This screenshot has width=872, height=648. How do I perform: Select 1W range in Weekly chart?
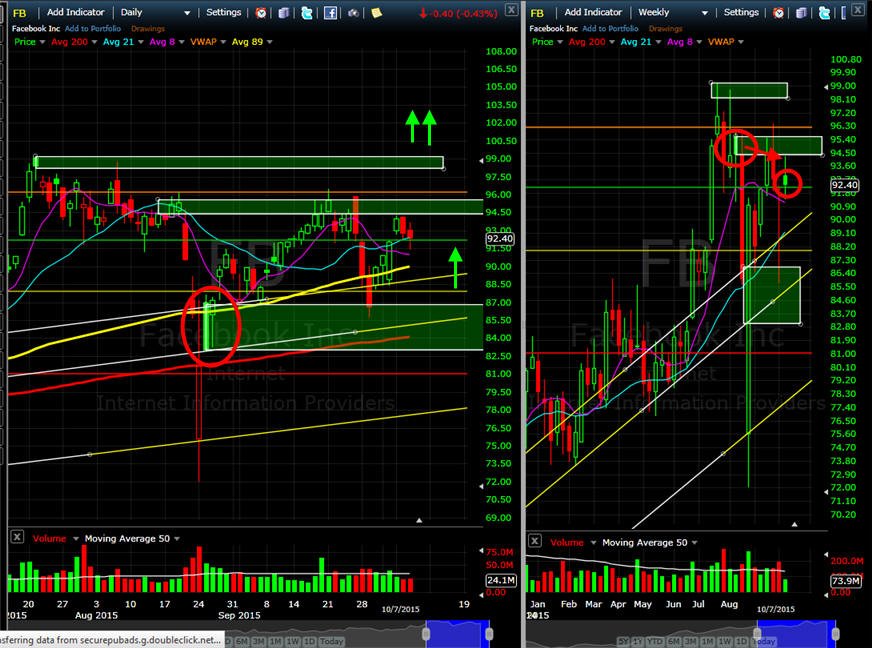[x=725, y=641]
